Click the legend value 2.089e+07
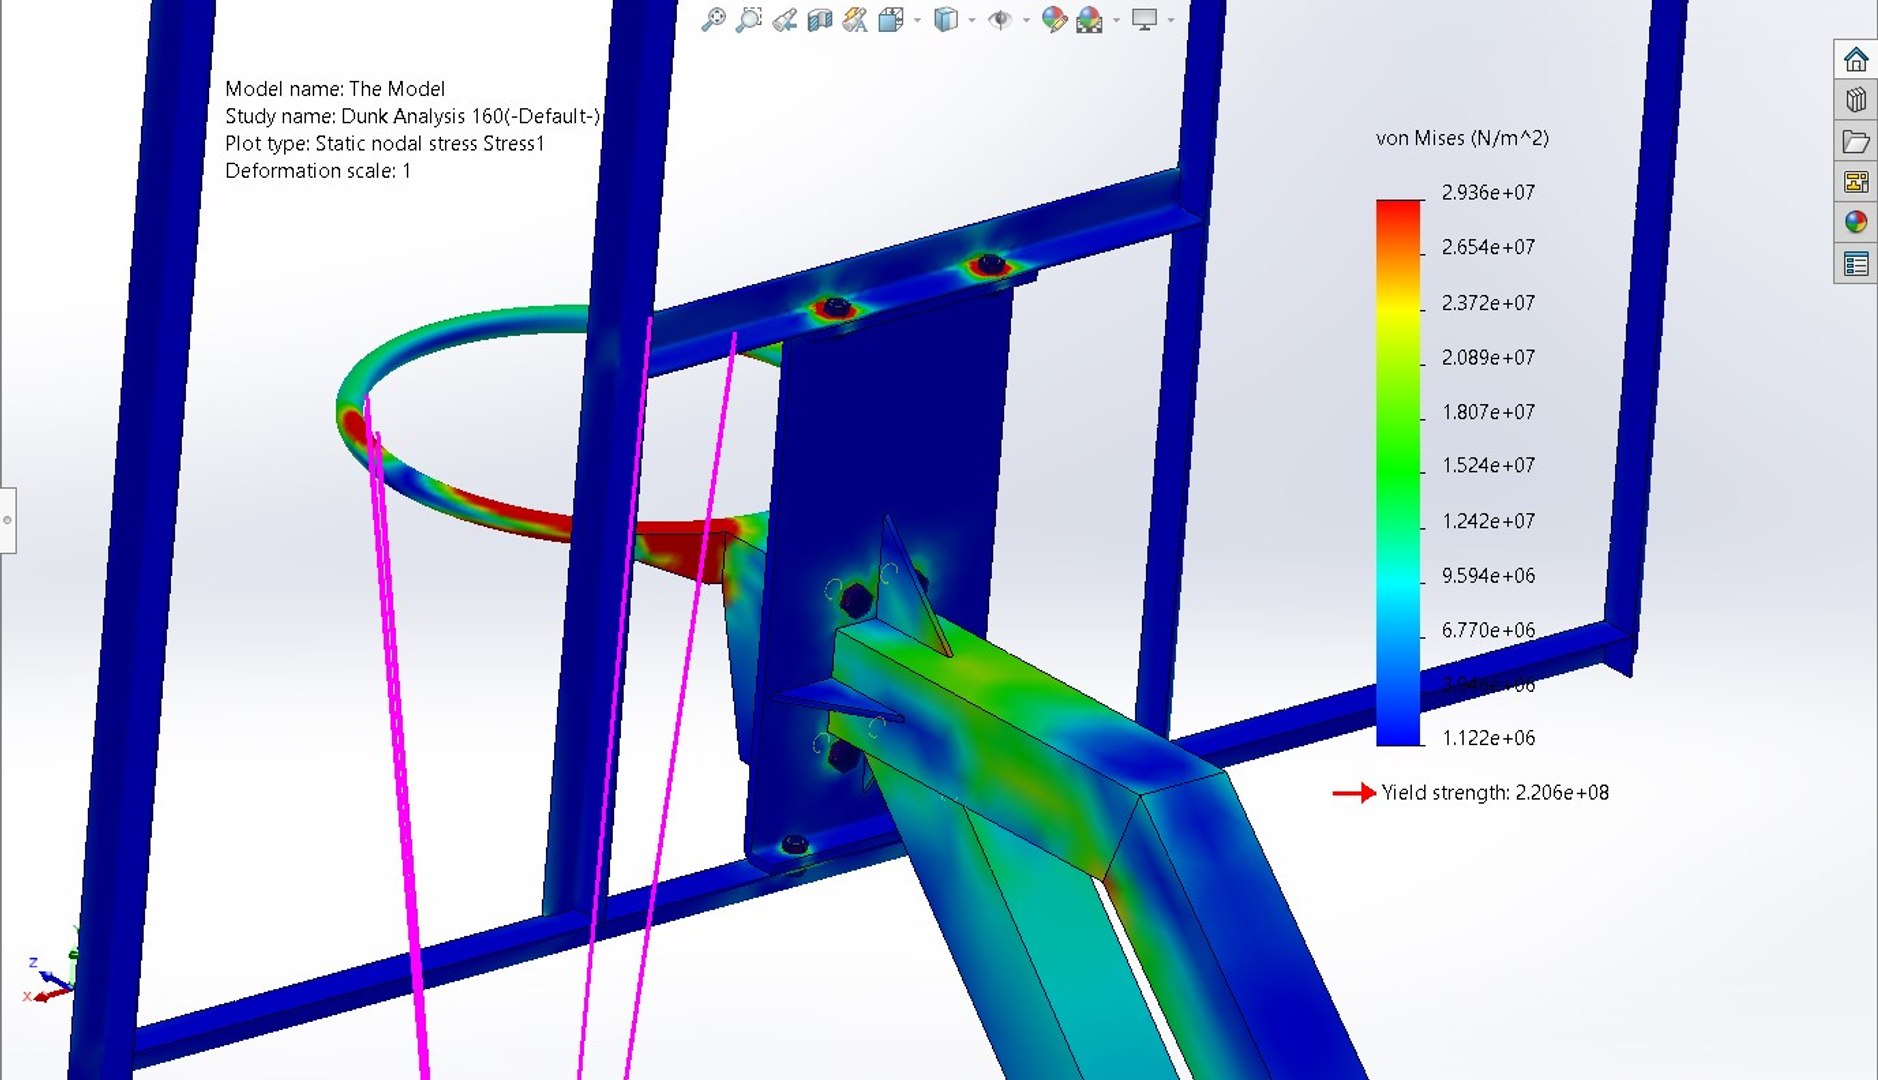This screenshot has height=1080, width=1878. coord(1488,357)
